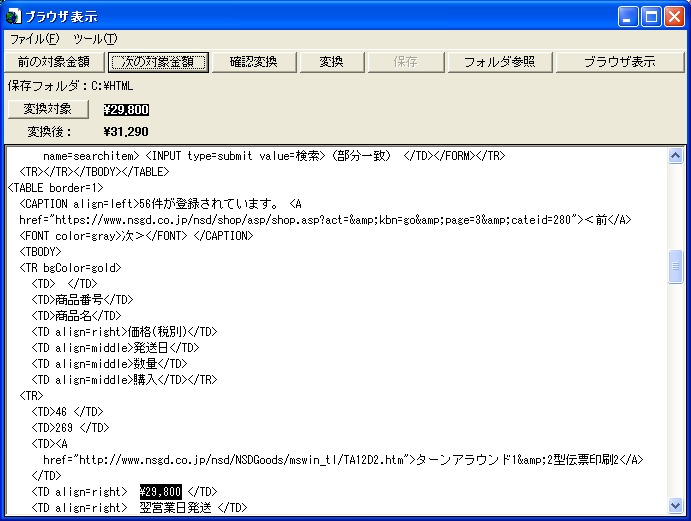Close the ブラウザ表示 window

(674, 17)
